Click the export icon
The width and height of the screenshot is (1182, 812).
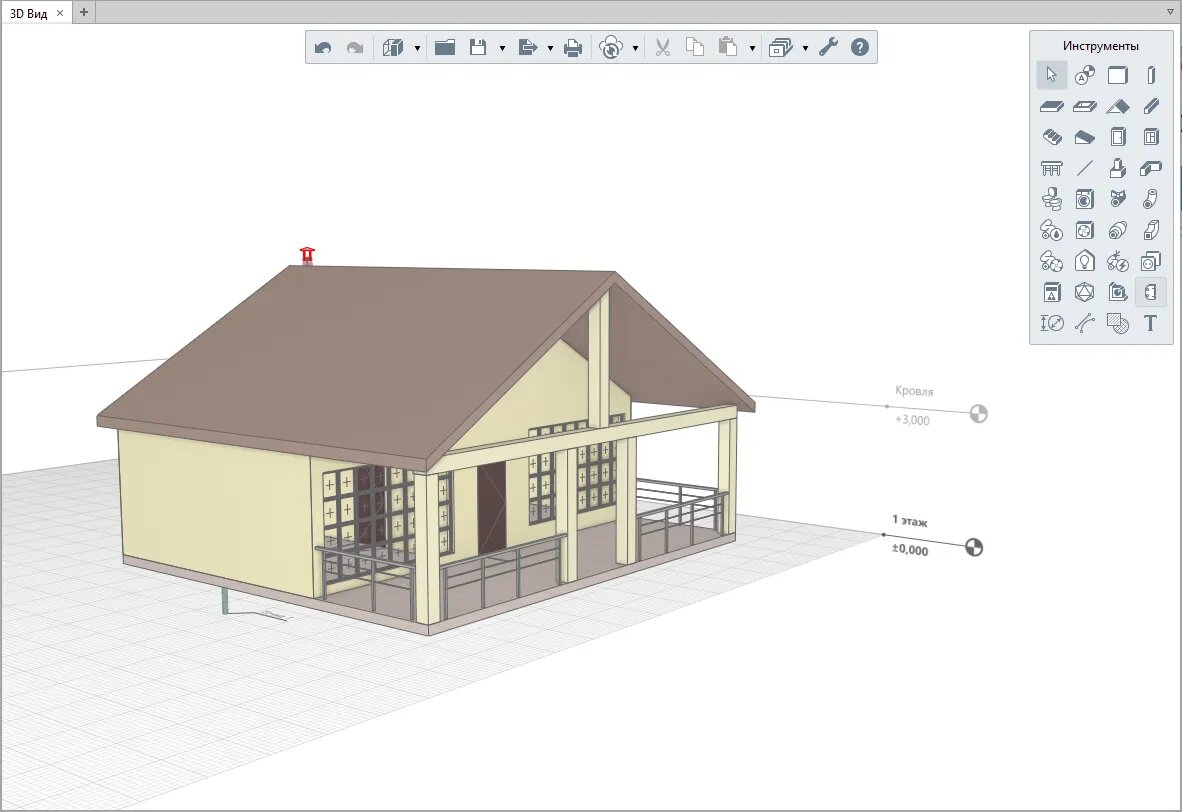[528, 48]
